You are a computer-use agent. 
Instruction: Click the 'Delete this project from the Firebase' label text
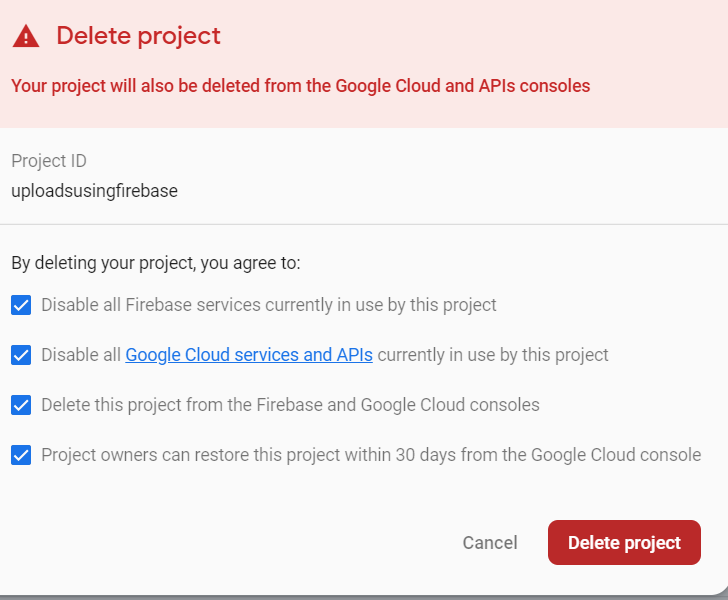pyautogui.click(x=290, y=405)
